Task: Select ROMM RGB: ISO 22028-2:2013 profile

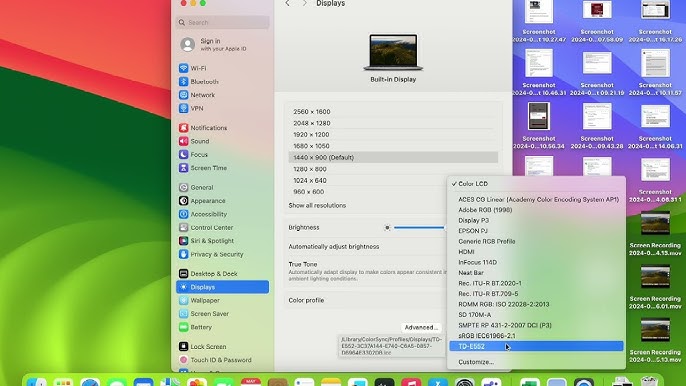Action: click(x=536, y=305)
